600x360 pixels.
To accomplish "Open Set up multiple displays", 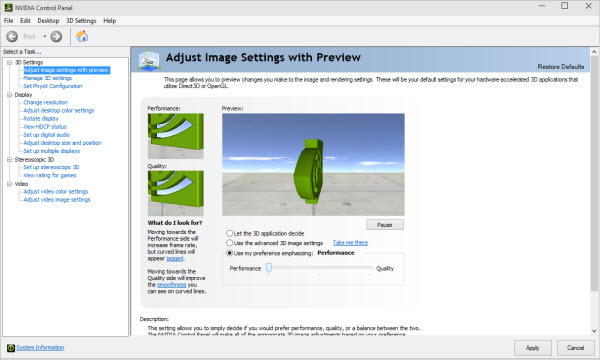I will coord(52,151).
